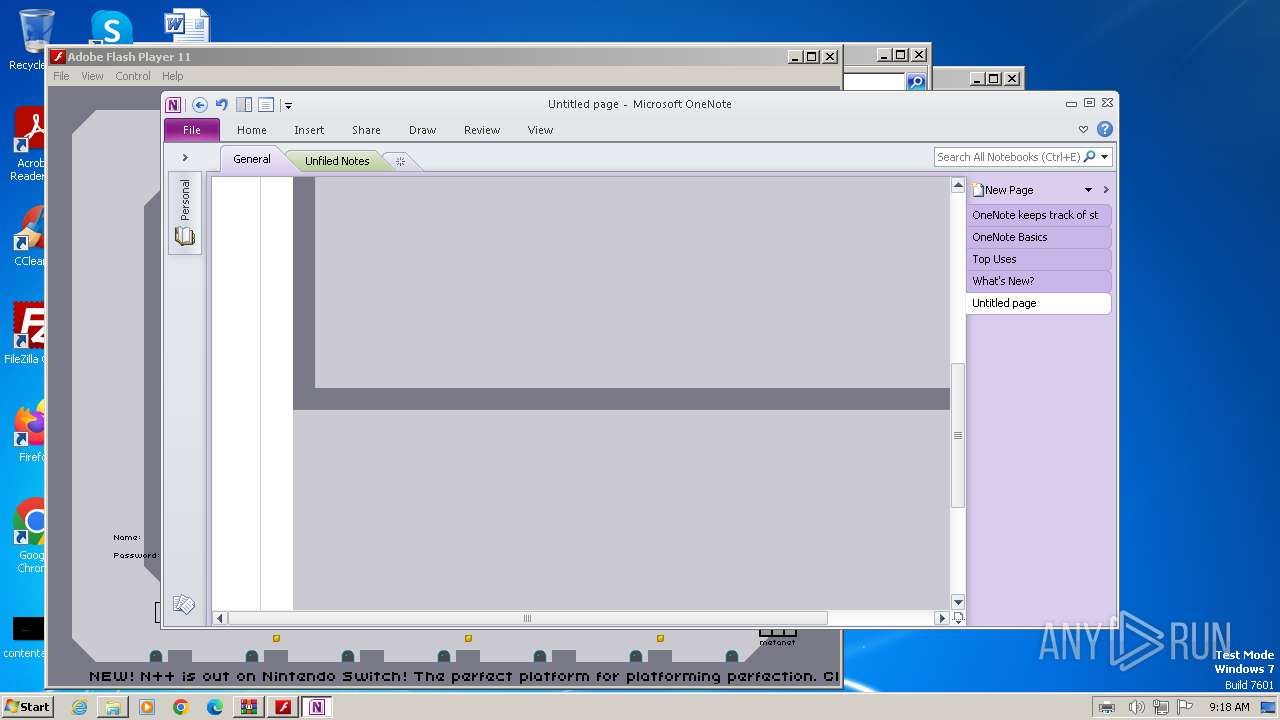Open the volume control in system tray
Viewport: 1280px width, 720px height.
tap(1136, 707)
